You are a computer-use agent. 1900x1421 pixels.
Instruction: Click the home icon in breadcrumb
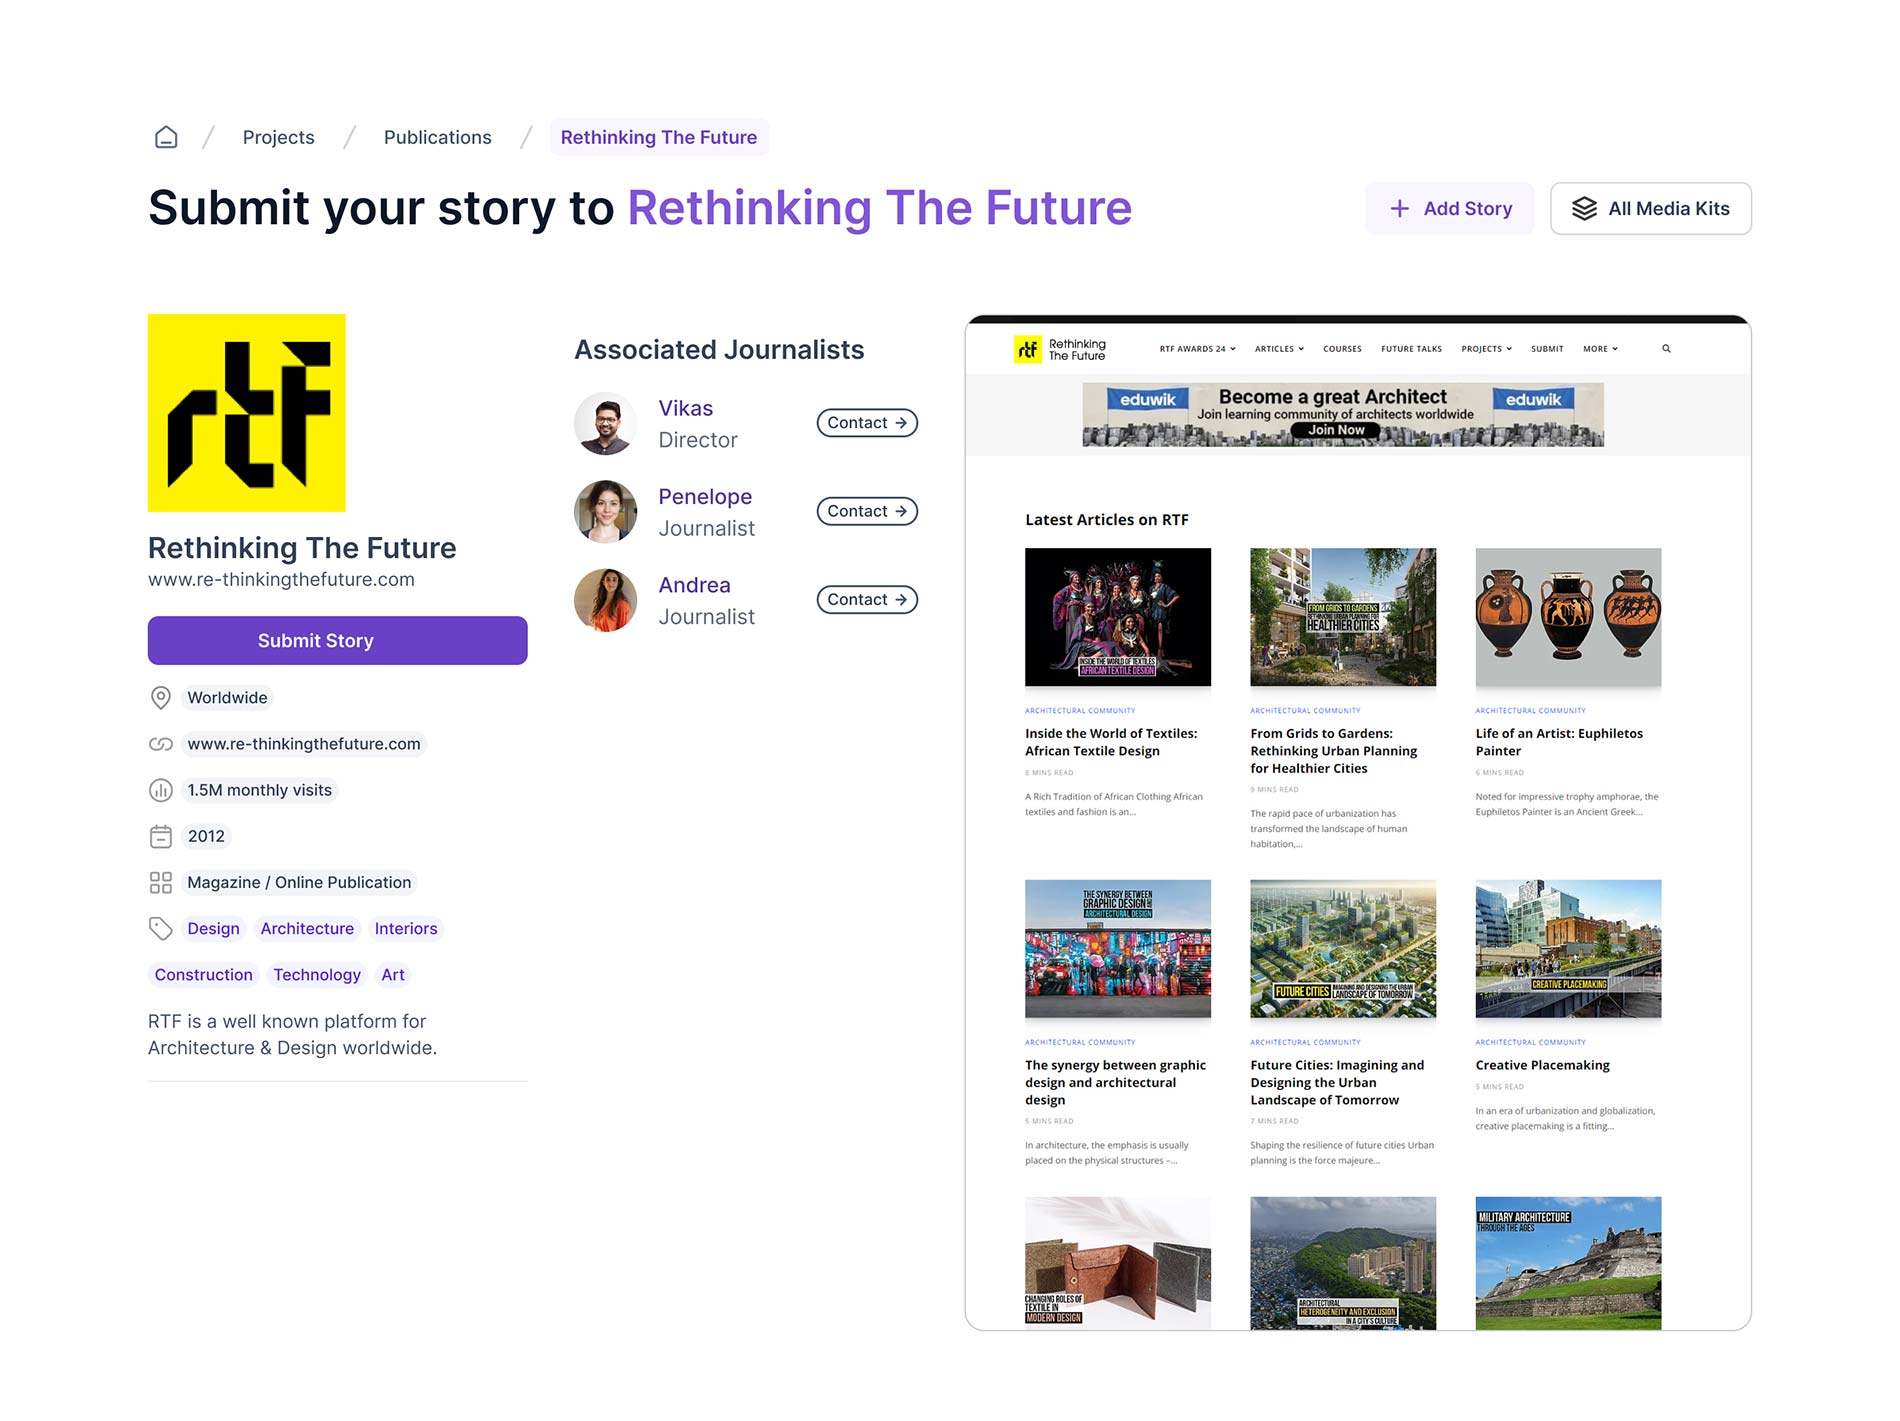pyautogui.click(x=166, y=137)
